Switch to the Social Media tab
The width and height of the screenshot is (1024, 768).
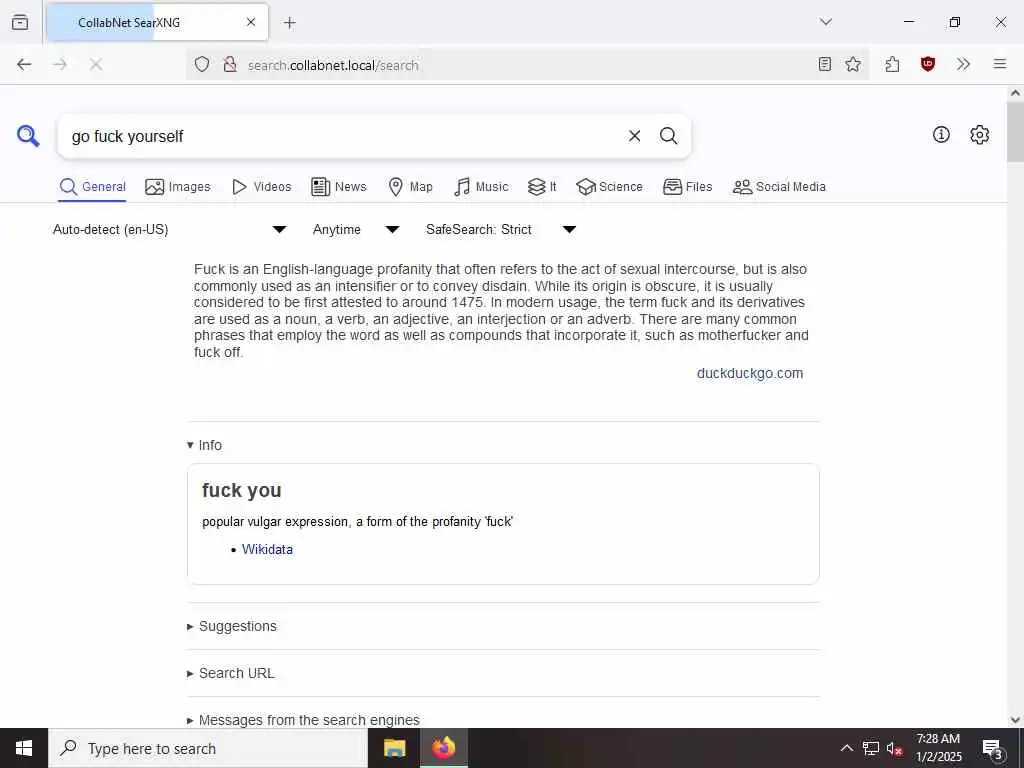[x=779, y=187]
